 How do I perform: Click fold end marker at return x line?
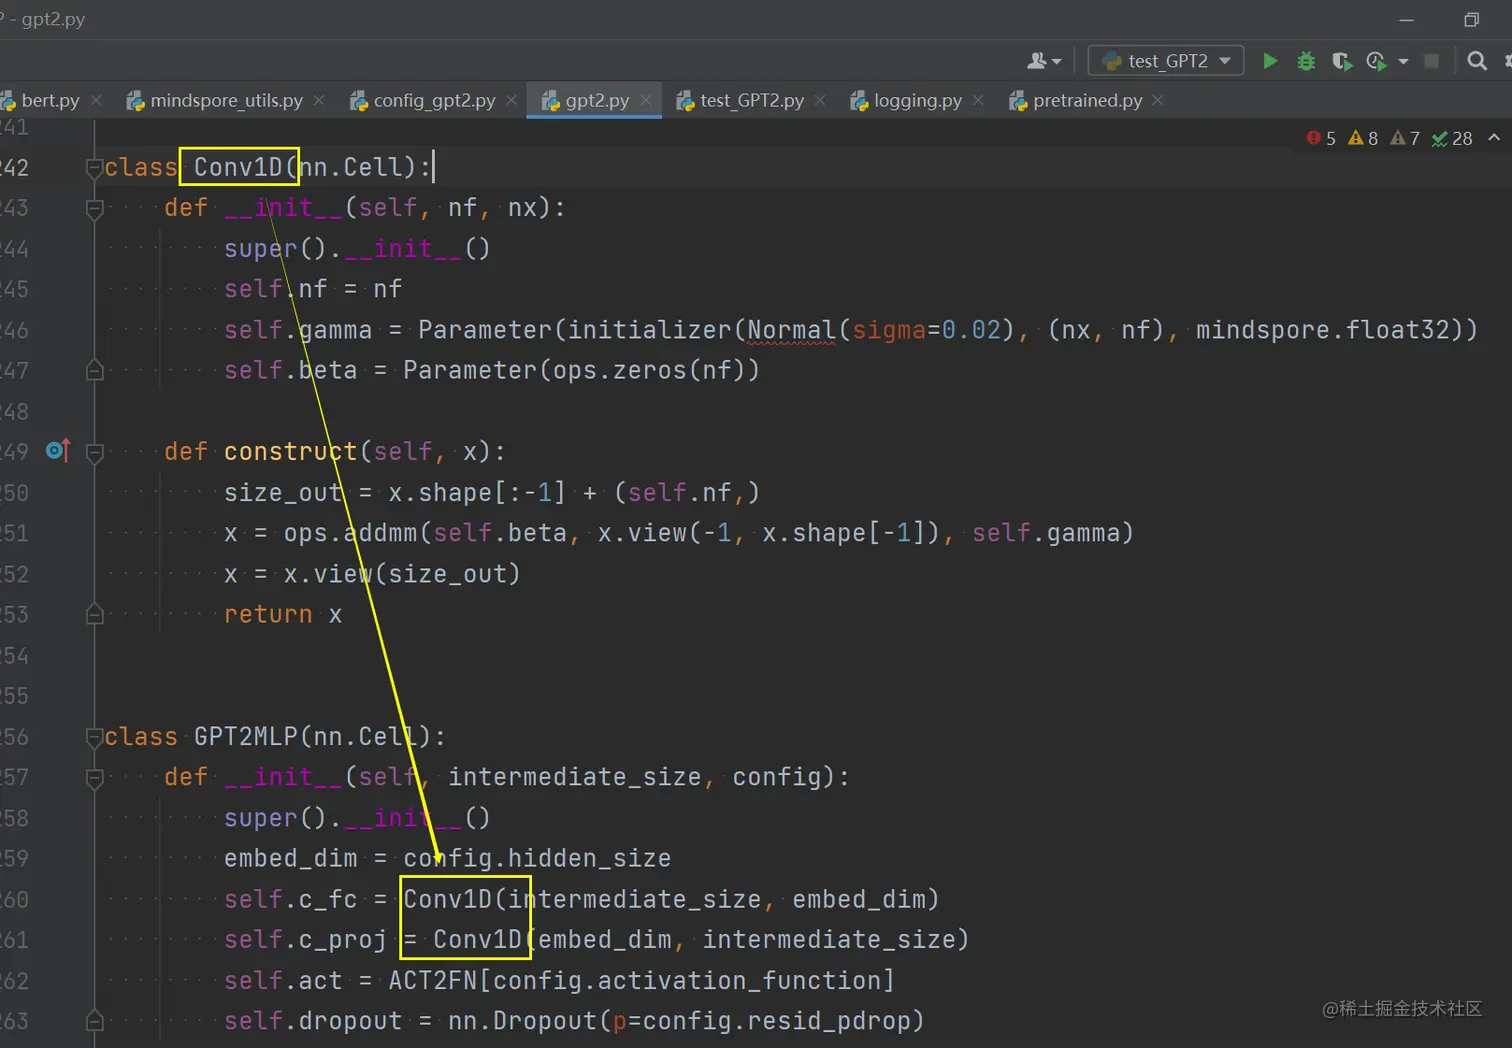[94, 615]
